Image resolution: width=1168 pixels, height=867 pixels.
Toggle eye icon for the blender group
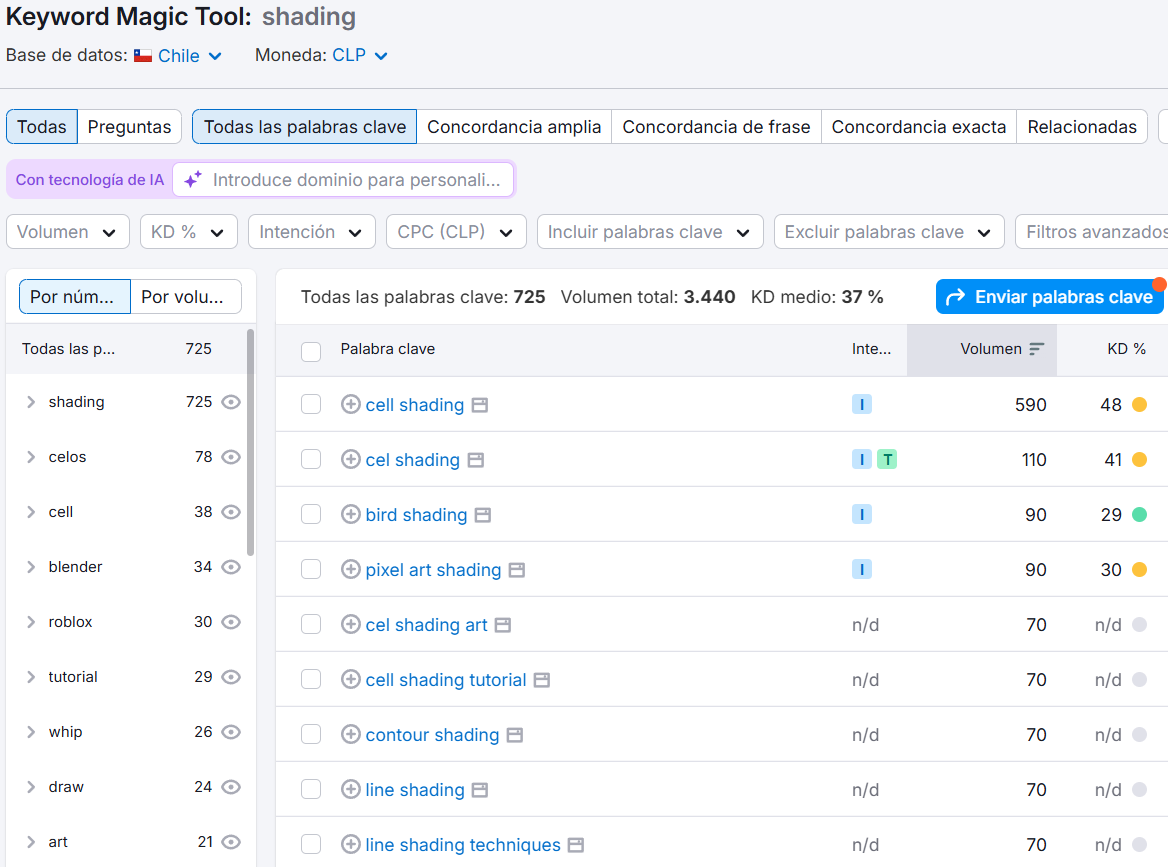231,567
